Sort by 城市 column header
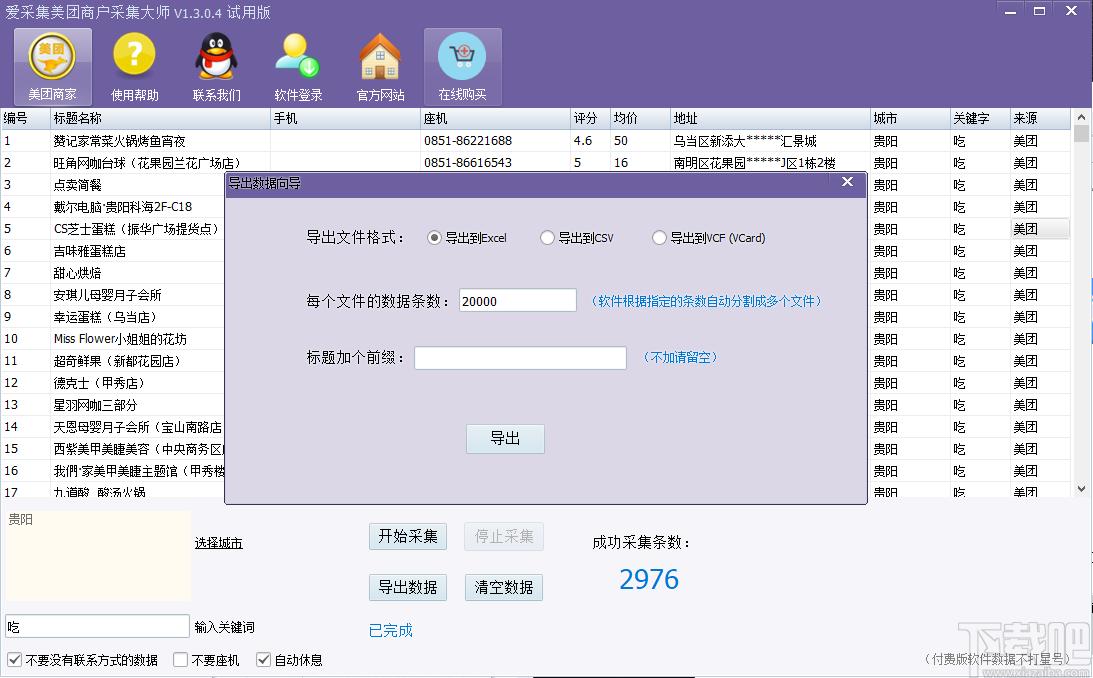Screen dimensions: 1093x678 (x=910, y=118)
